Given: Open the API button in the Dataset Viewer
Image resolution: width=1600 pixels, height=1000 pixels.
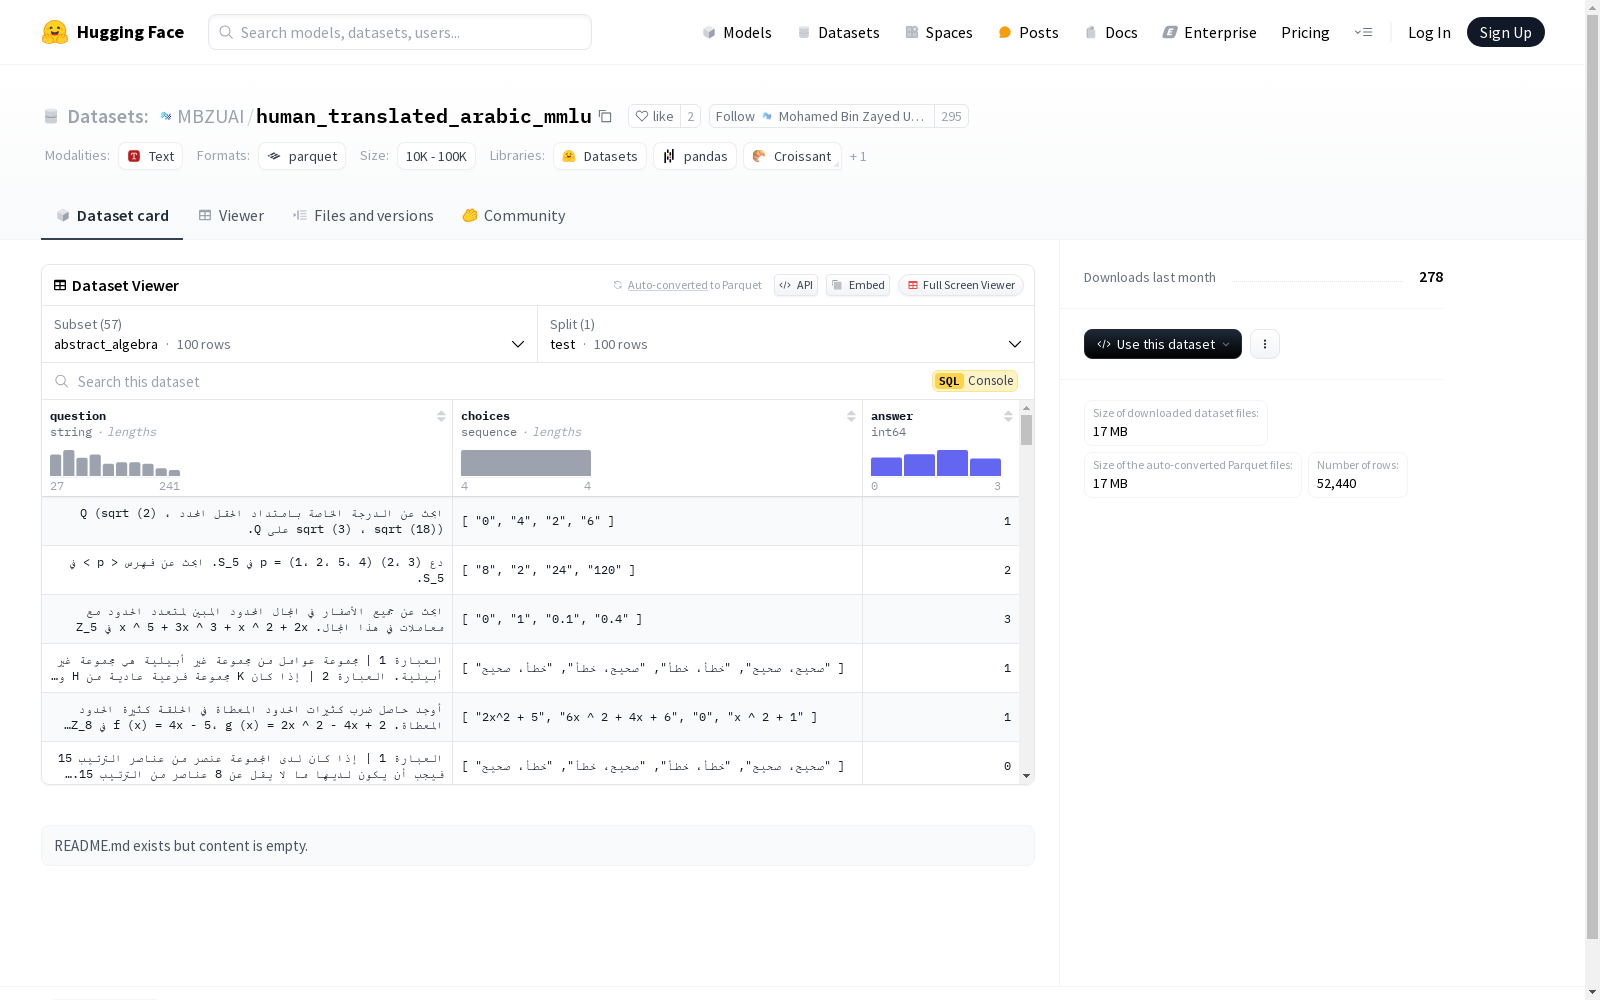Looking at the screenshot, I should pos(796,285).
